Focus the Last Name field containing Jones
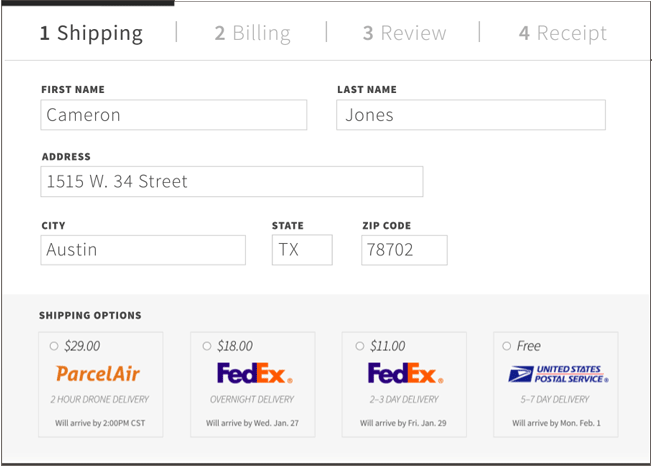Image resolution: width=652 pixels, height=474 pixels. click(471, 115)
